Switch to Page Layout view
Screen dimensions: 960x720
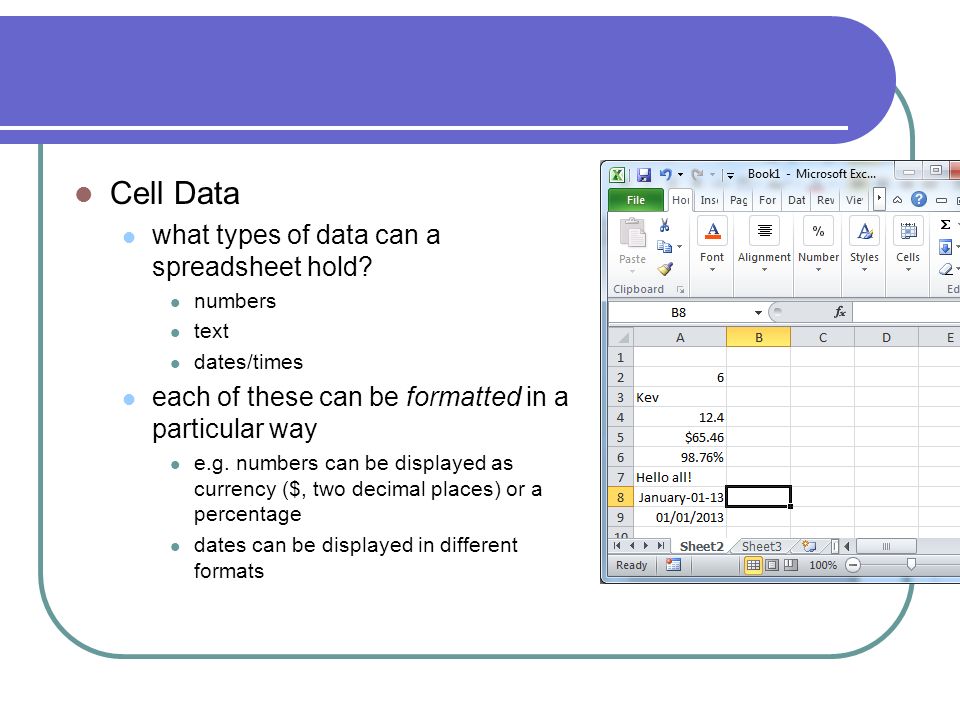773,564
